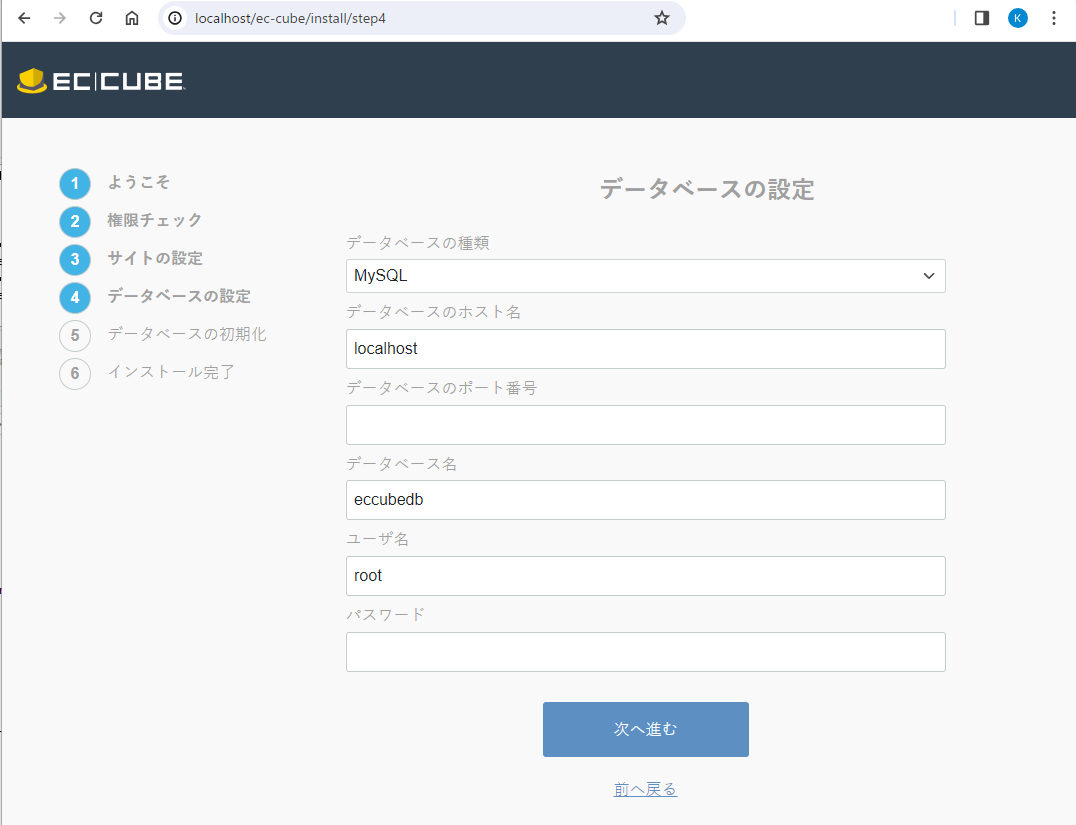Click the browser back arrow
This screenshot has width=1076, height=825.
pyautogui.click(x=24, y=18)
